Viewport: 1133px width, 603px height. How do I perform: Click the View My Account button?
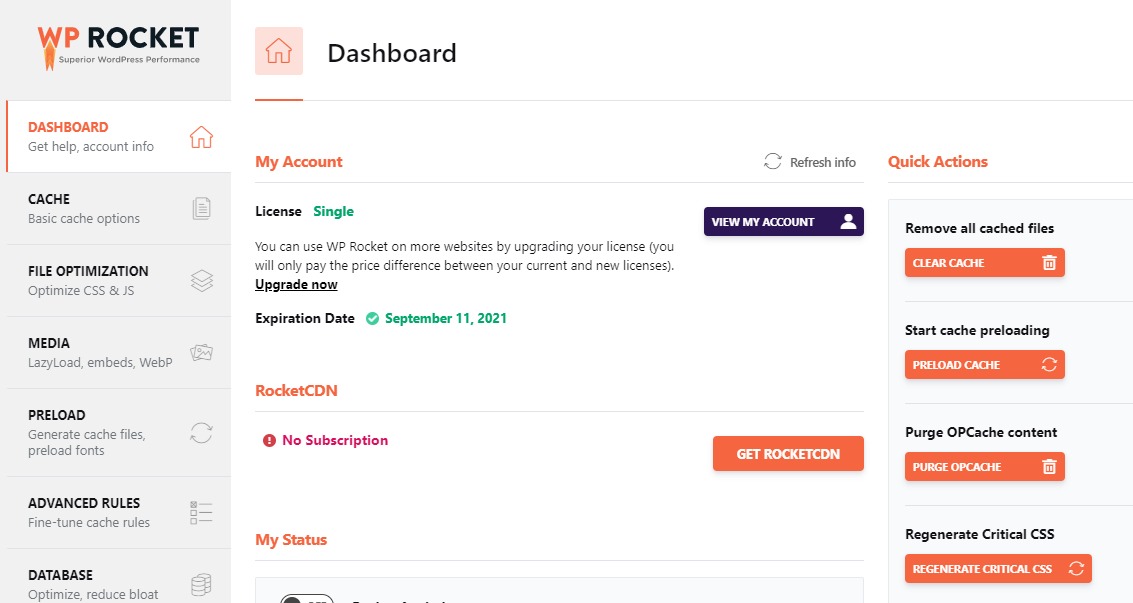point(784,222)
